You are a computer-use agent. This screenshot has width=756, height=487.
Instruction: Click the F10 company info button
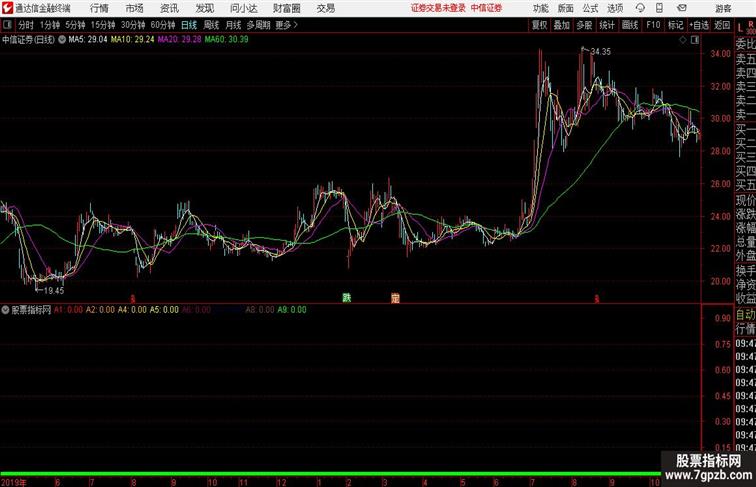653,25
